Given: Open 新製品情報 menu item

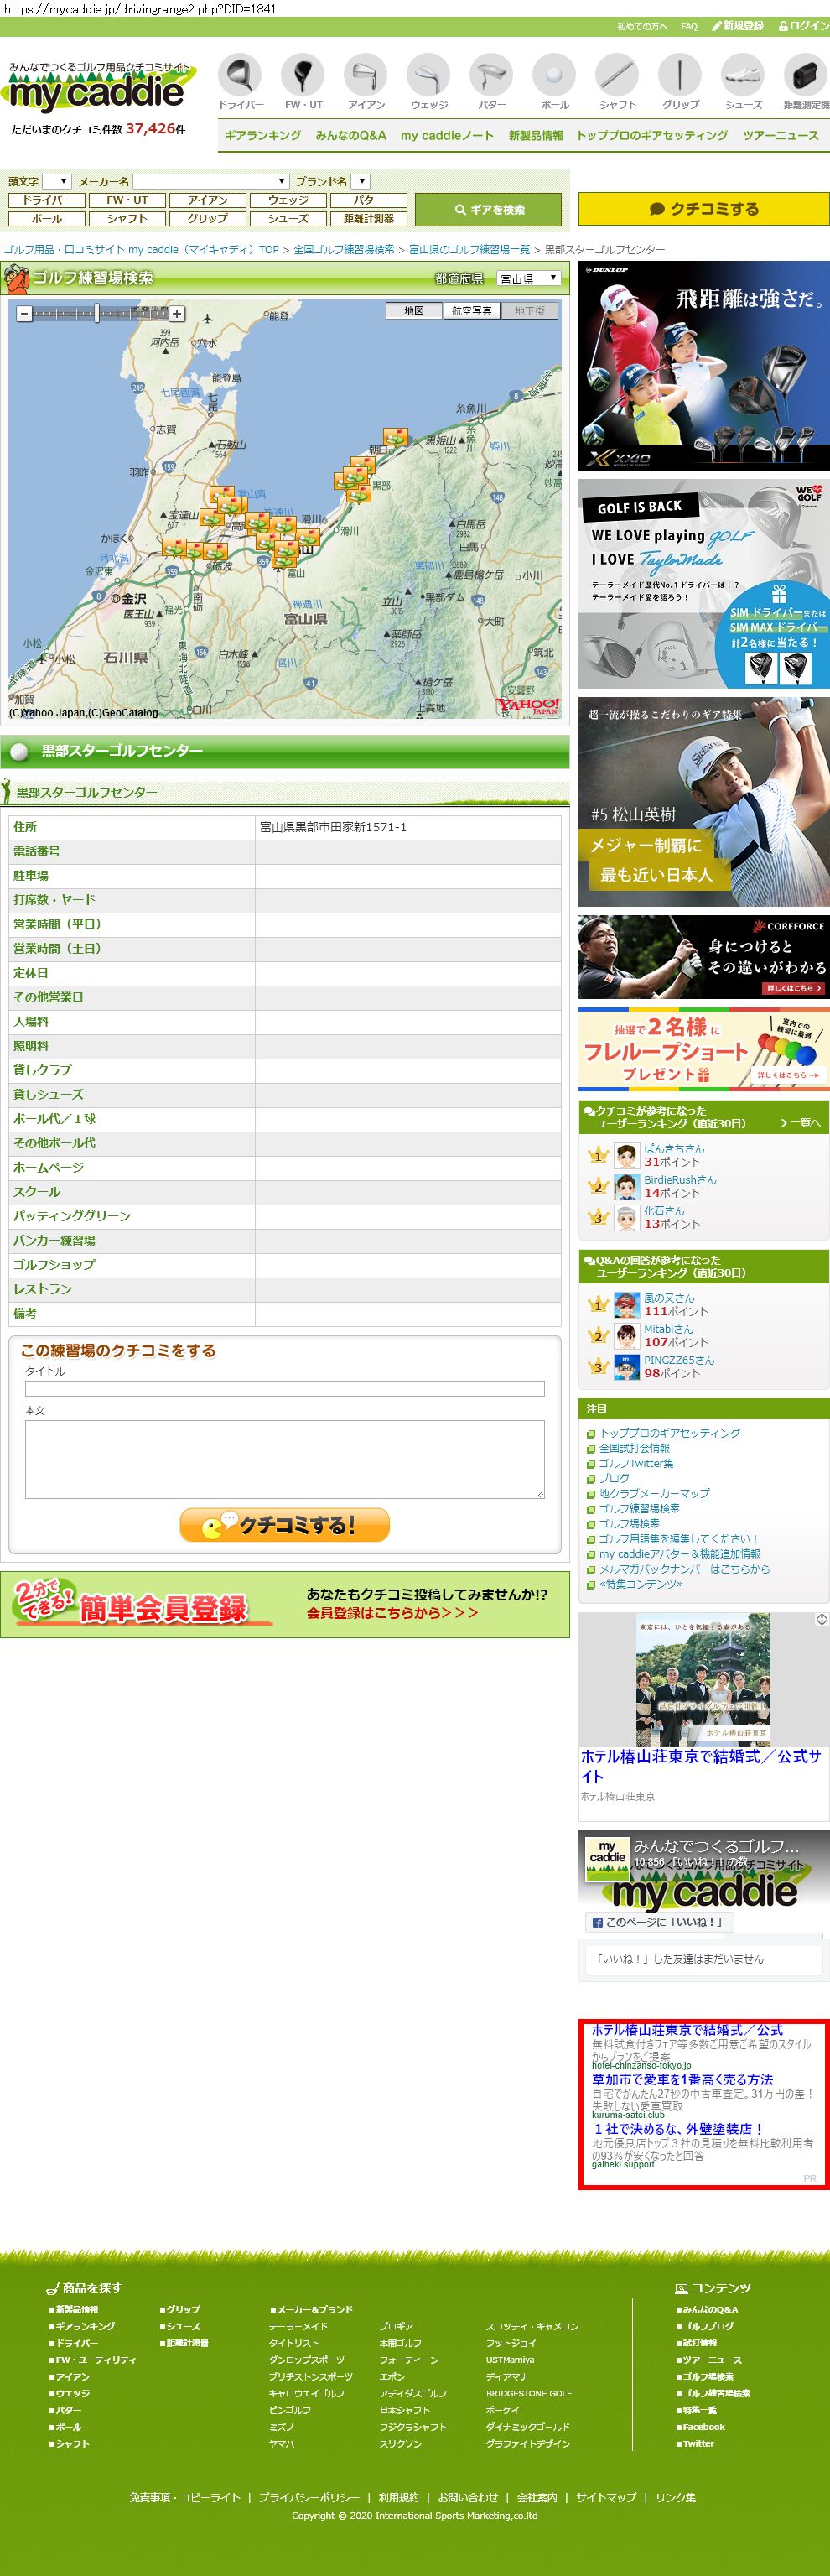Looking at the screenshot, I should (x=535, y=136).
